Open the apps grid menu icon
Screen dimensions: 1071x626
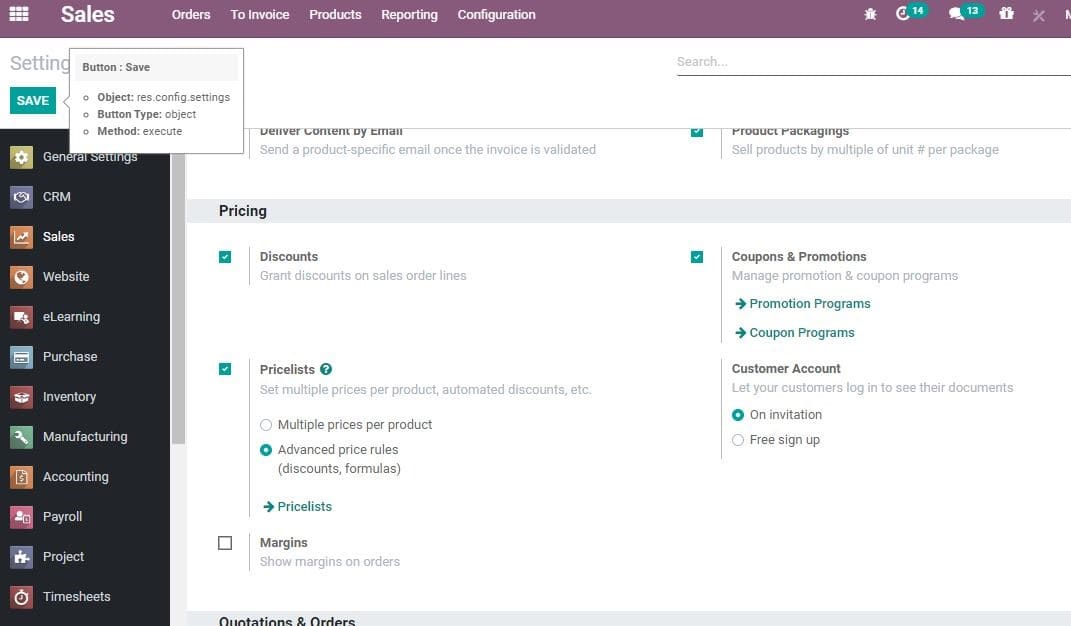[x=18, y=14]
